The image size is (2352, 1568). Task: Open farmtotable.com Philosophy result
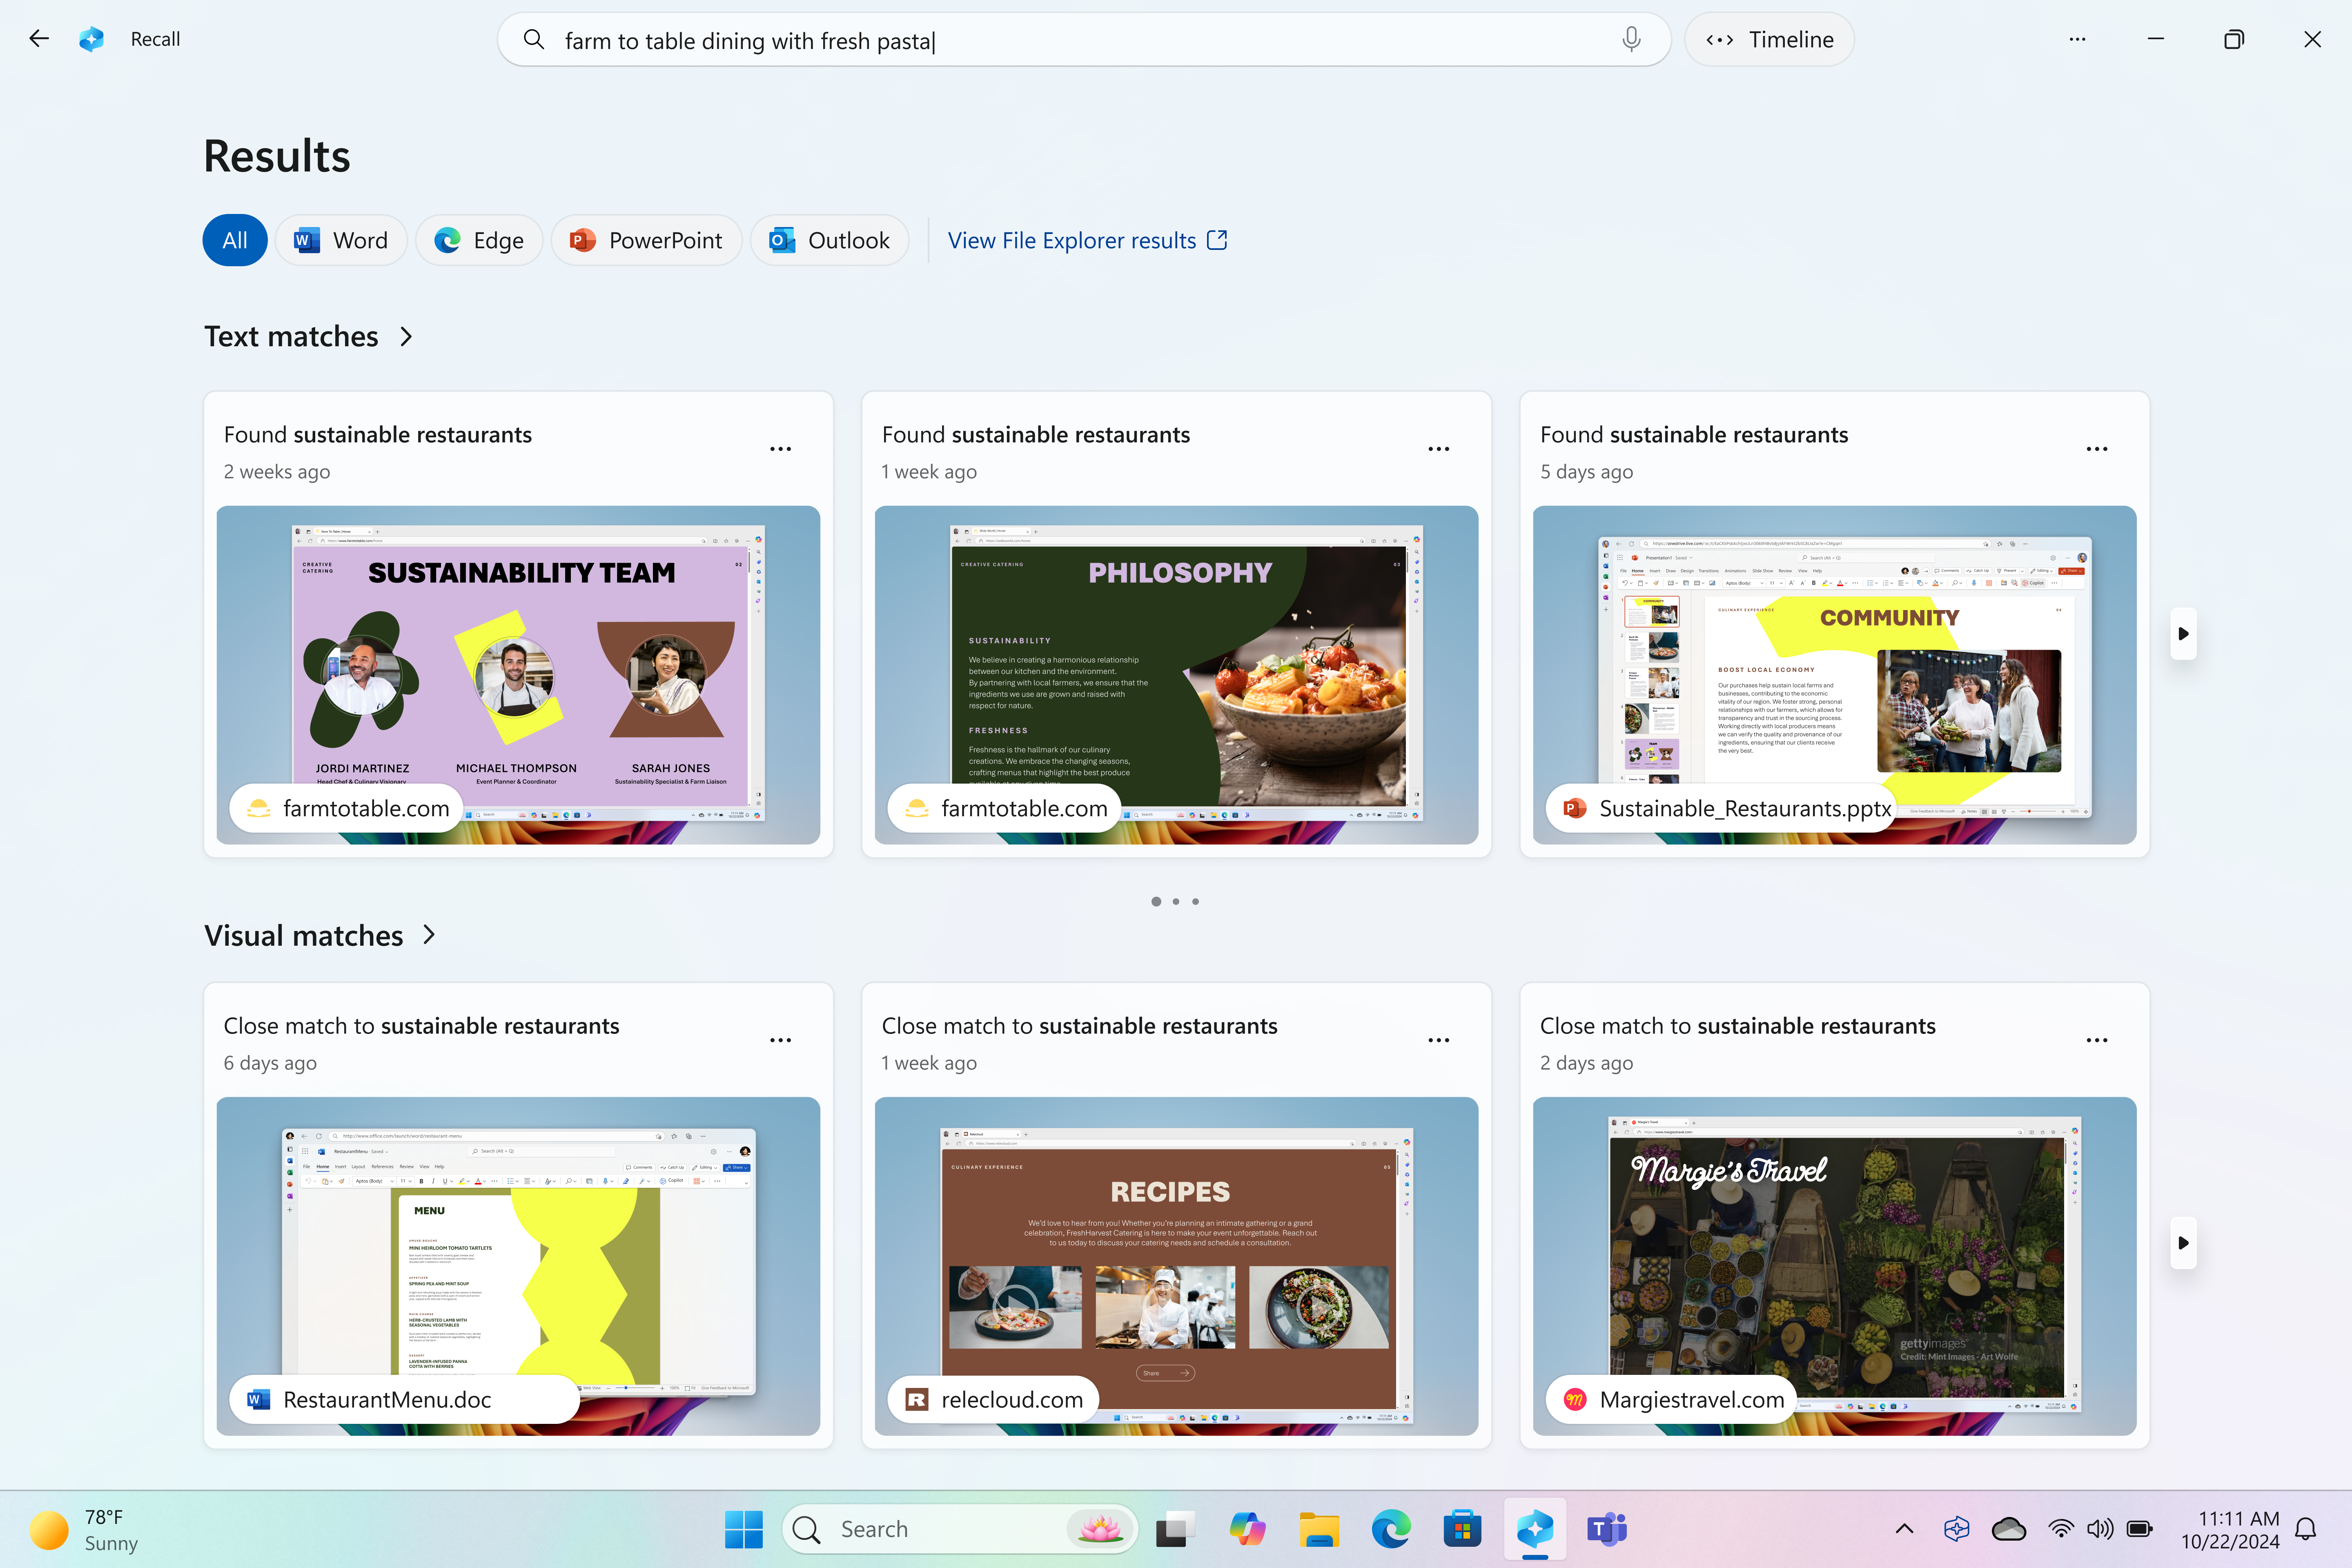(x=1176, y=674)
